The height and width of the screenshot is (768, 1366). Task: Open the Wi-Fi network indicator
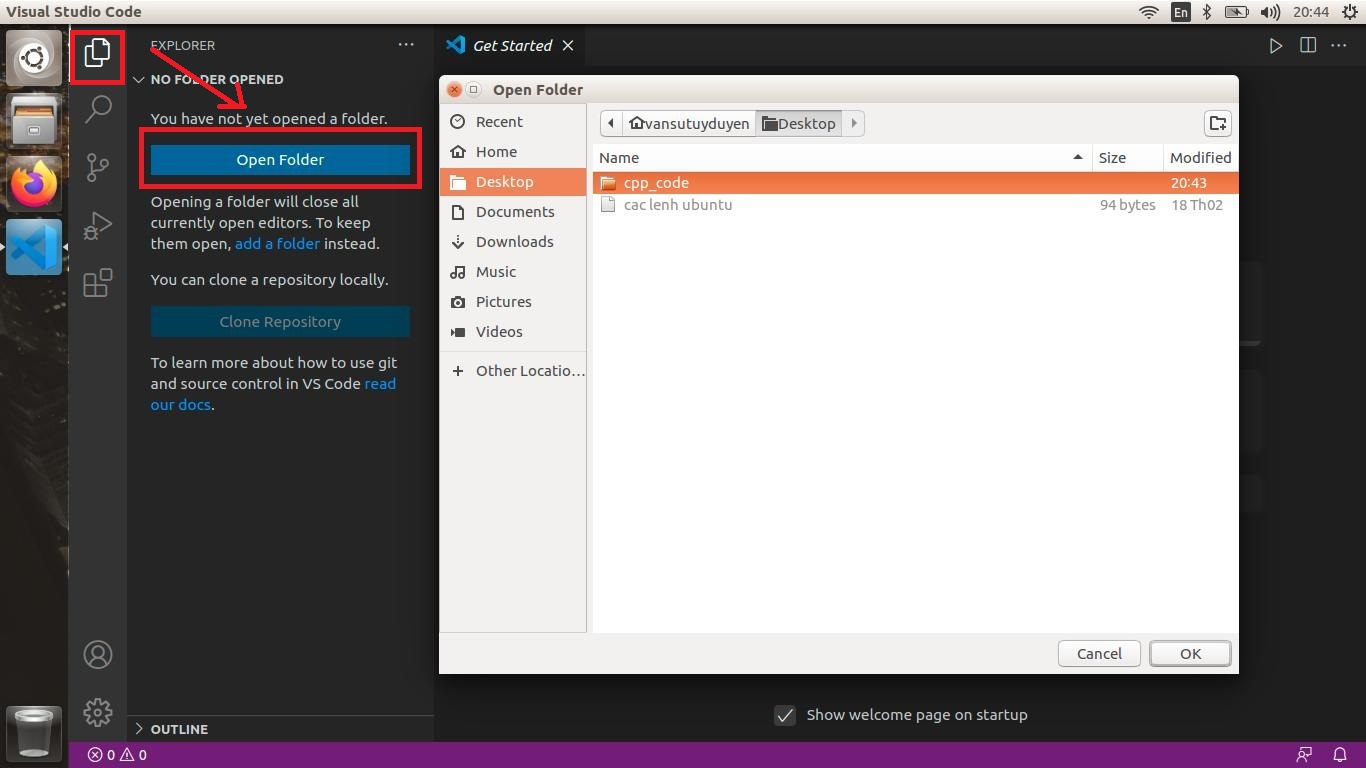(1149, 12)
